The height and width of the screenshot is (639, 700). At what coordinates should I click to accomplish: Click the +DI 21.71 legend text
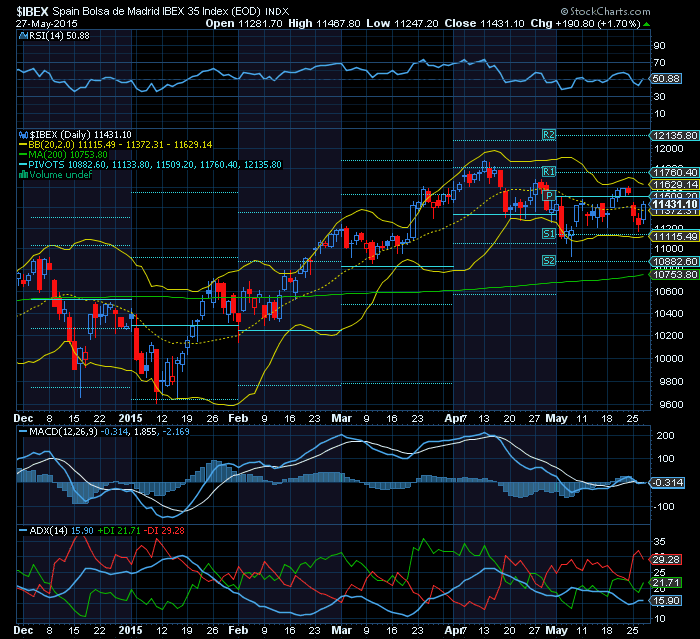tap(119, 531)
